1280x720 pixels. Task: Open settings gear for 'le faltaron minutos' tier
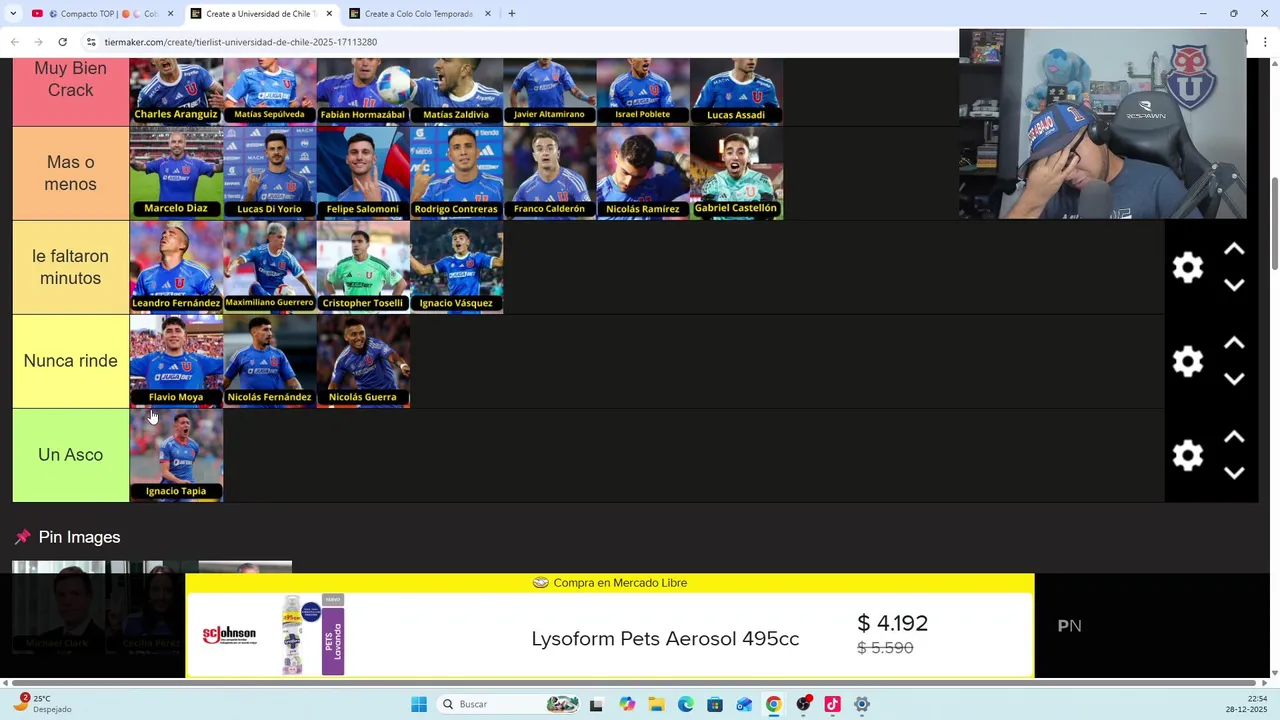[1188, 267]
